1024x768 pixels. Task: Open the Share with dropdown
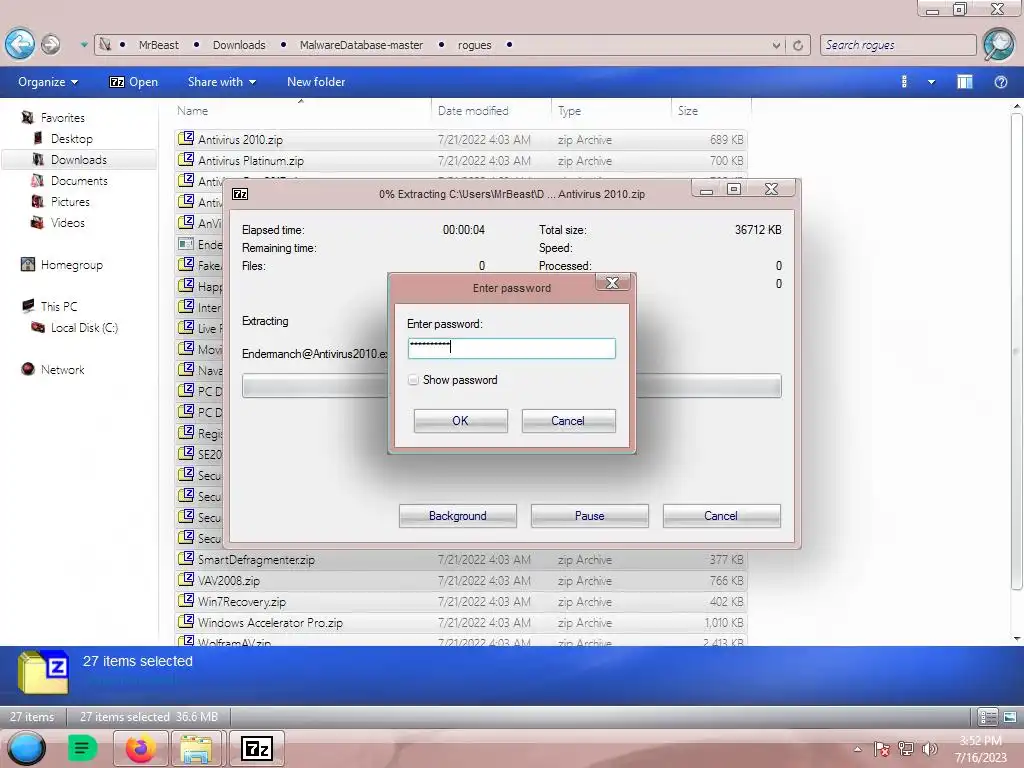pyautogui.click(x=221, y=82)
